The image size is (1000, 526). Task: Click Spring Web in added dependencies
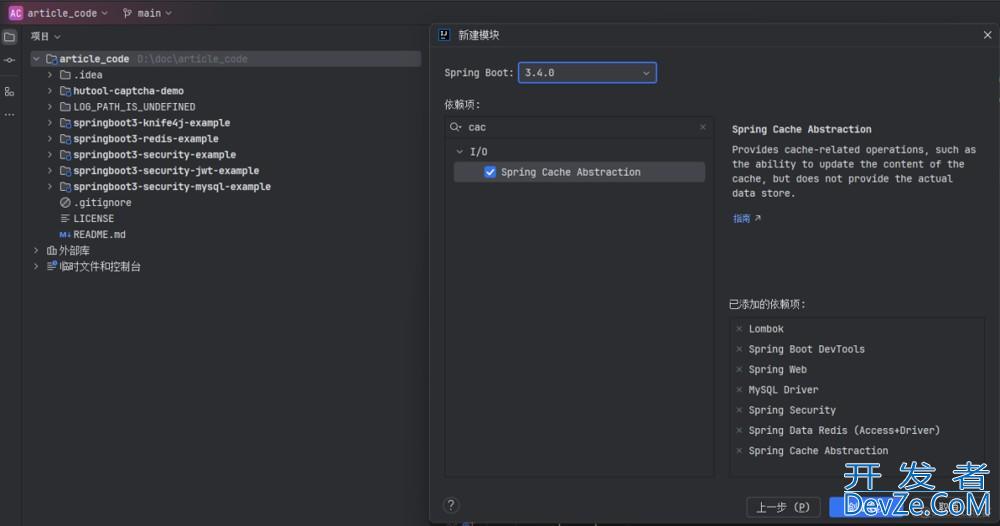(x=777, y=370)
